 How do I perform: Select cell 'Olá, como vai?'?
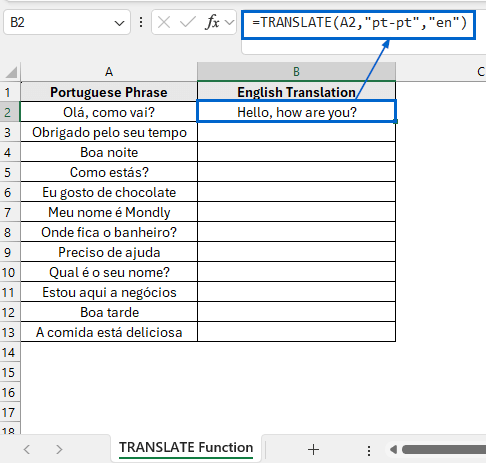[x=109, y=112]
